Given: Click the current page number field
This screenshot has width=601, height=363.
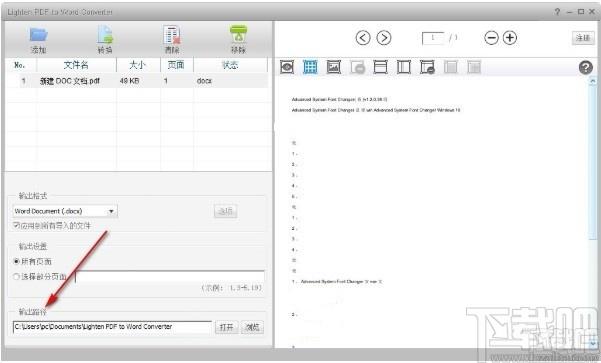Looking at the screenshot, I should (x=433, y=38).
